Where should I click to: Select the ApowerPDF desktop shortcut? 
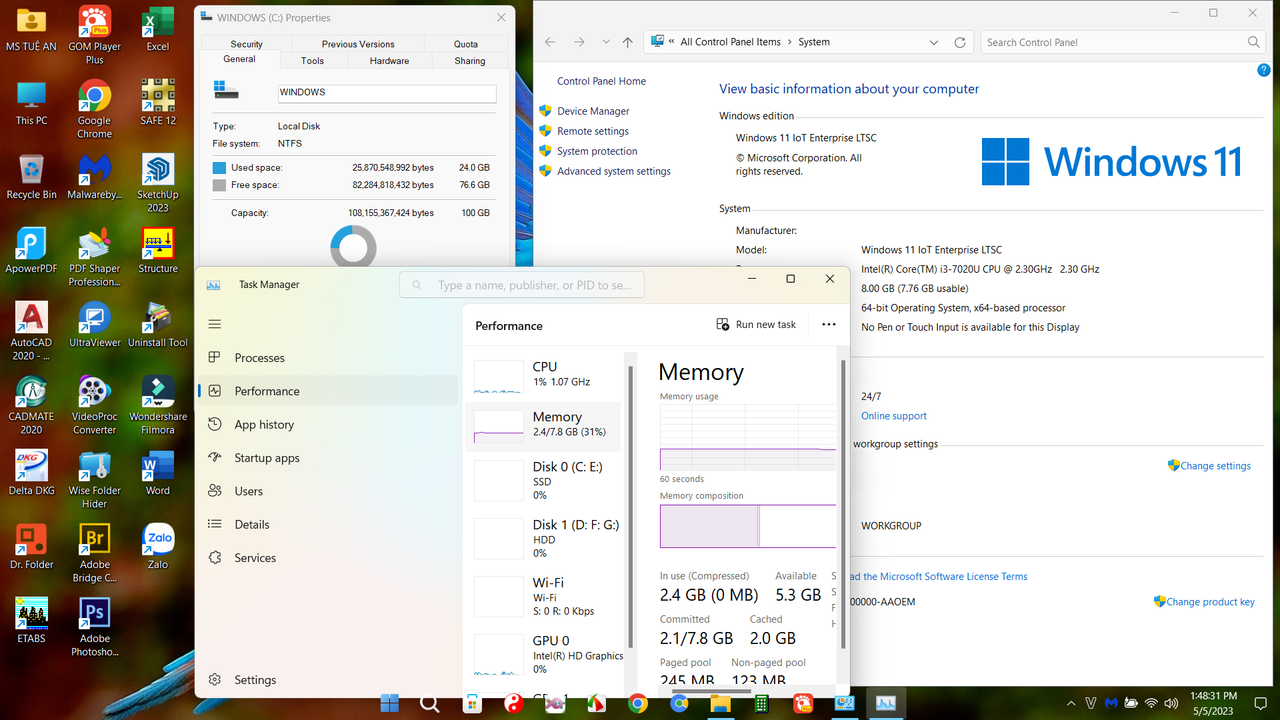coord(31,251)
